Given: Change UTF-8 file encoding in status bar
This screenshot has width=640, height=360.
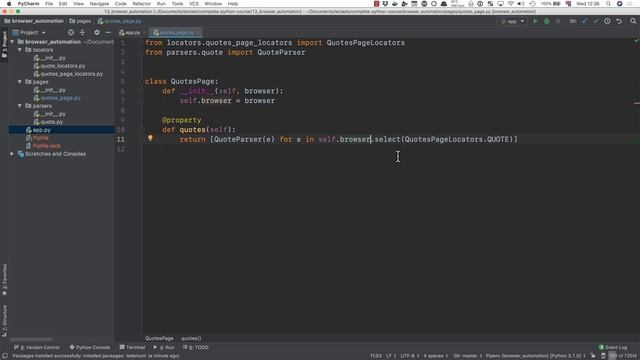Looking at the screenshot, I should click(409, 356).
